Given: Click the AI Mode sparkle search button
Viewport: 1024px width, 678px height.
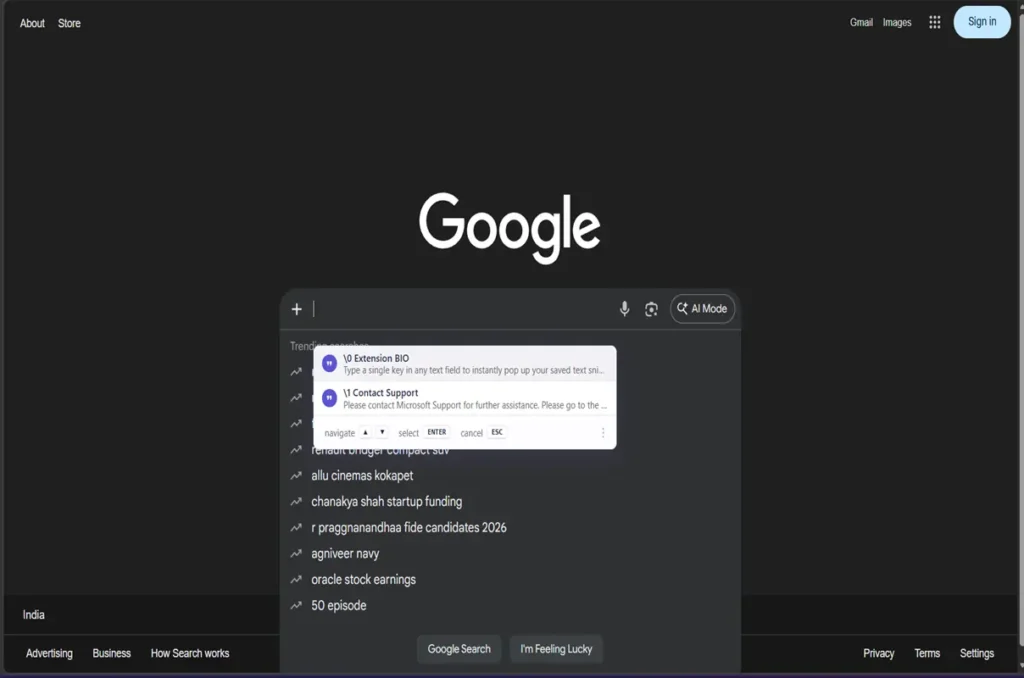Looking at the screenshot, I should point(702,308).
